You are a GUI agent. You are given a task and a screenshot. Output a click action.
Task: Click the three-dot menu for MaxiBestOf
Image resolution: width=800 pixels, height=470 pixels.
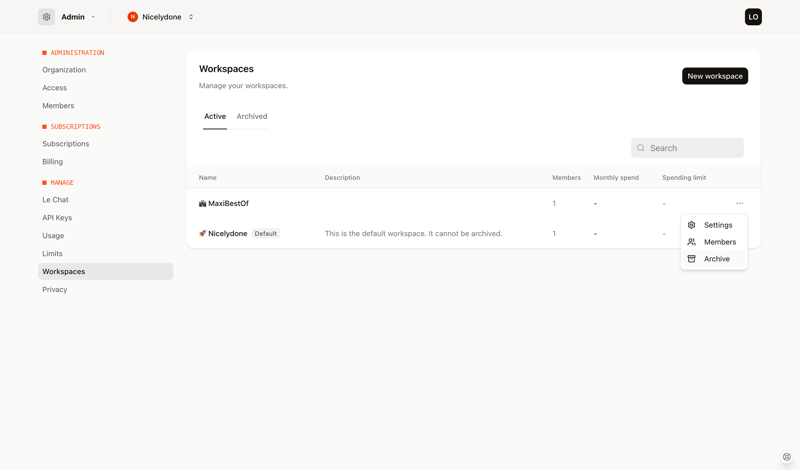pyautogui.click(x=740, y=204)
